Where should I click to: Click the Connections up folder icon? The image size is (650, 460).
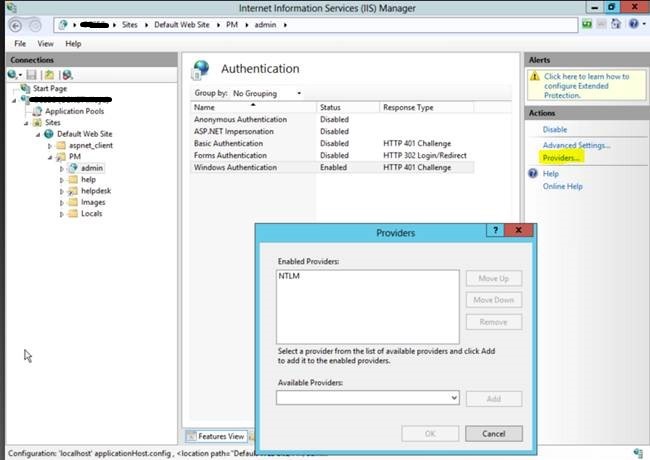(49, 75)
